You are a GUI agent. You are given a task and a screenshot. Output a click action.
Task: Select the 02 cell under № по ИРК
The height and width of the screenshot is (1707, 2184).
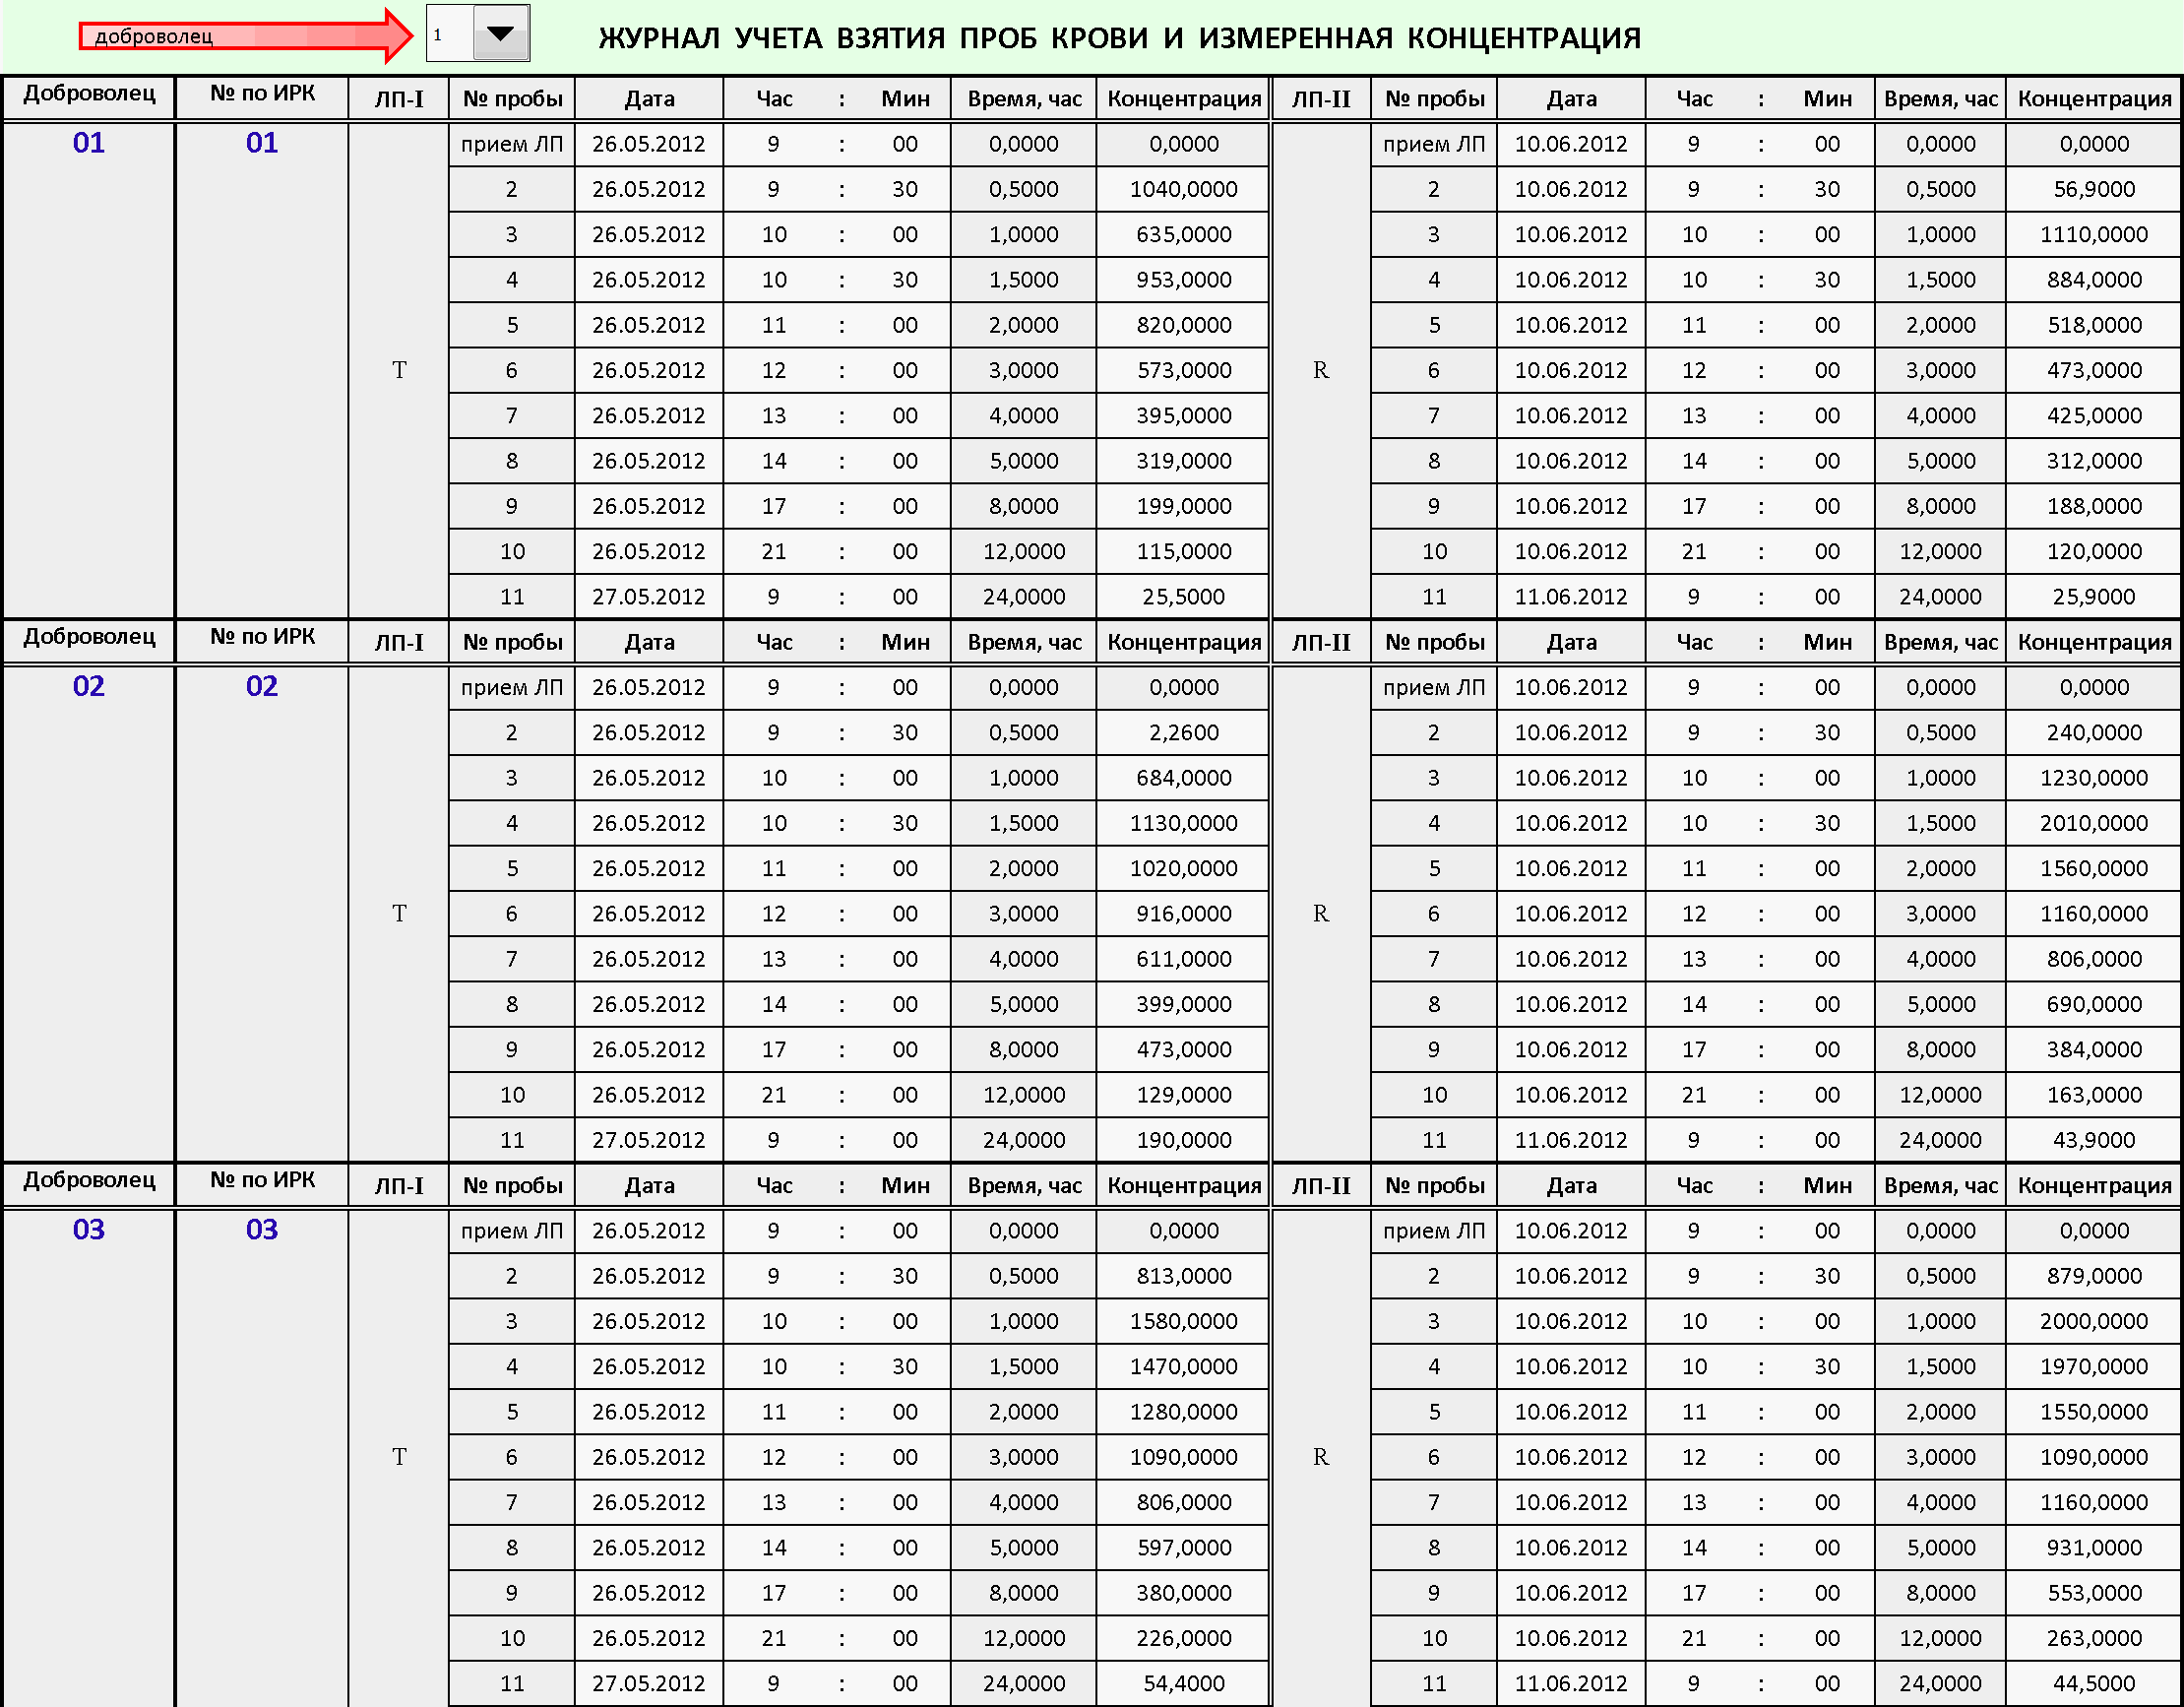(262, 686)
